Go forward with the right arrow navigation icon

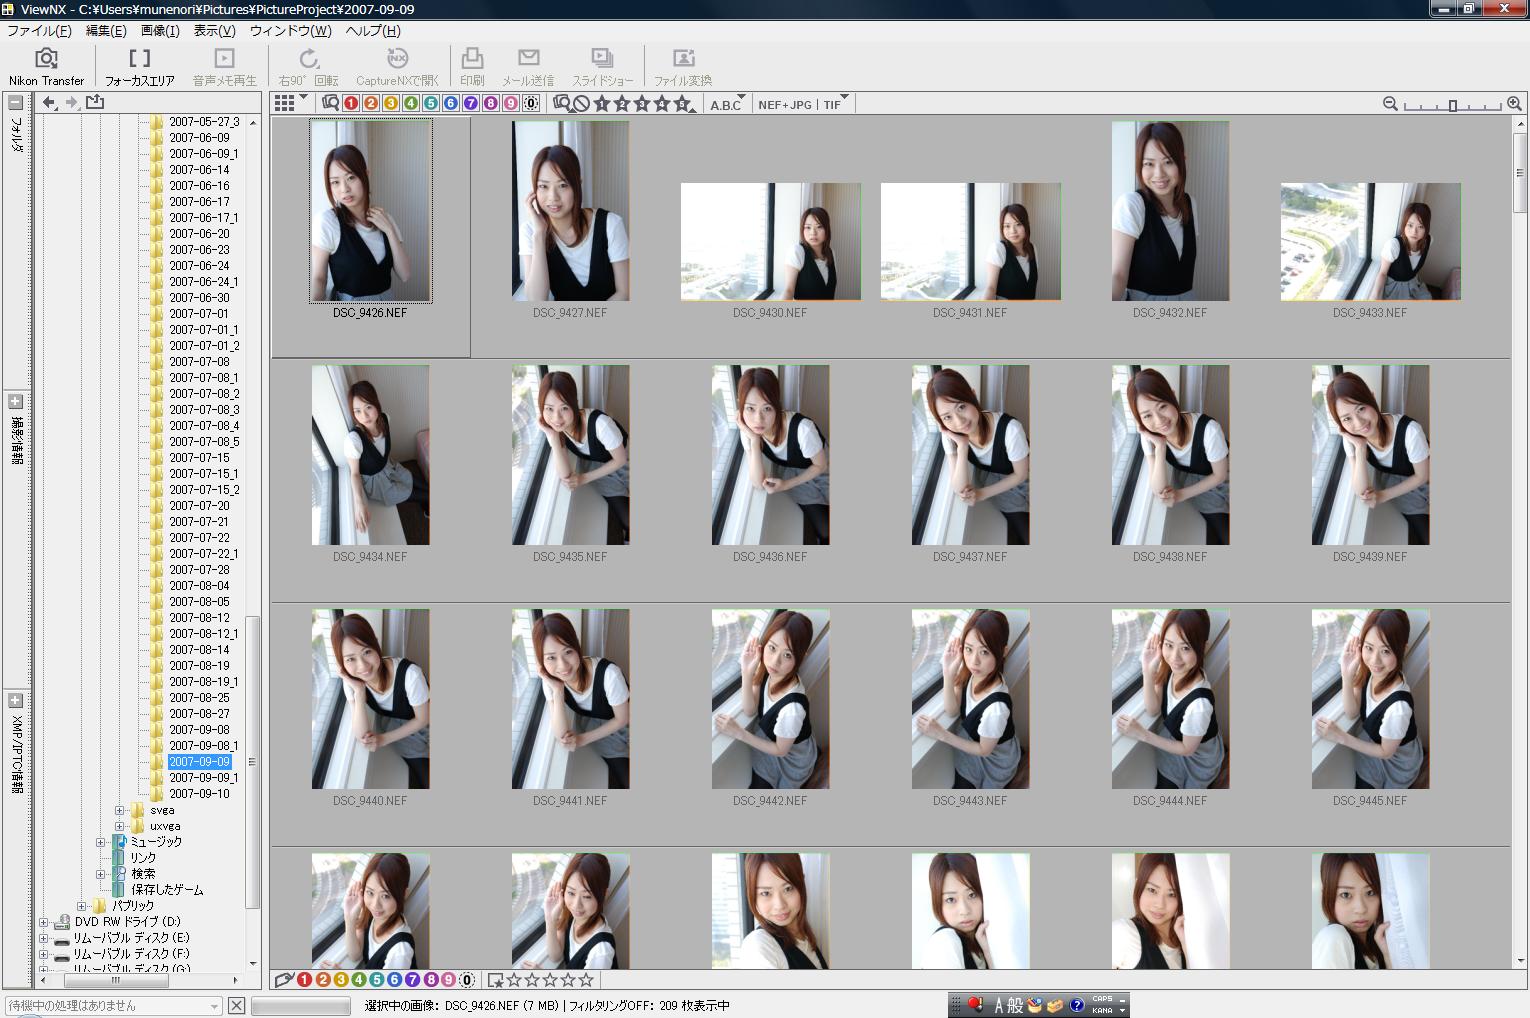coord(72,102)
